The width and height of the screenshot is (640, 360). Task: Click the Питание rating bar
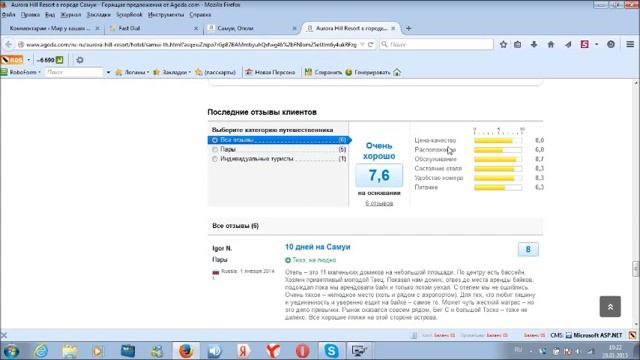(x=498, y=187)
